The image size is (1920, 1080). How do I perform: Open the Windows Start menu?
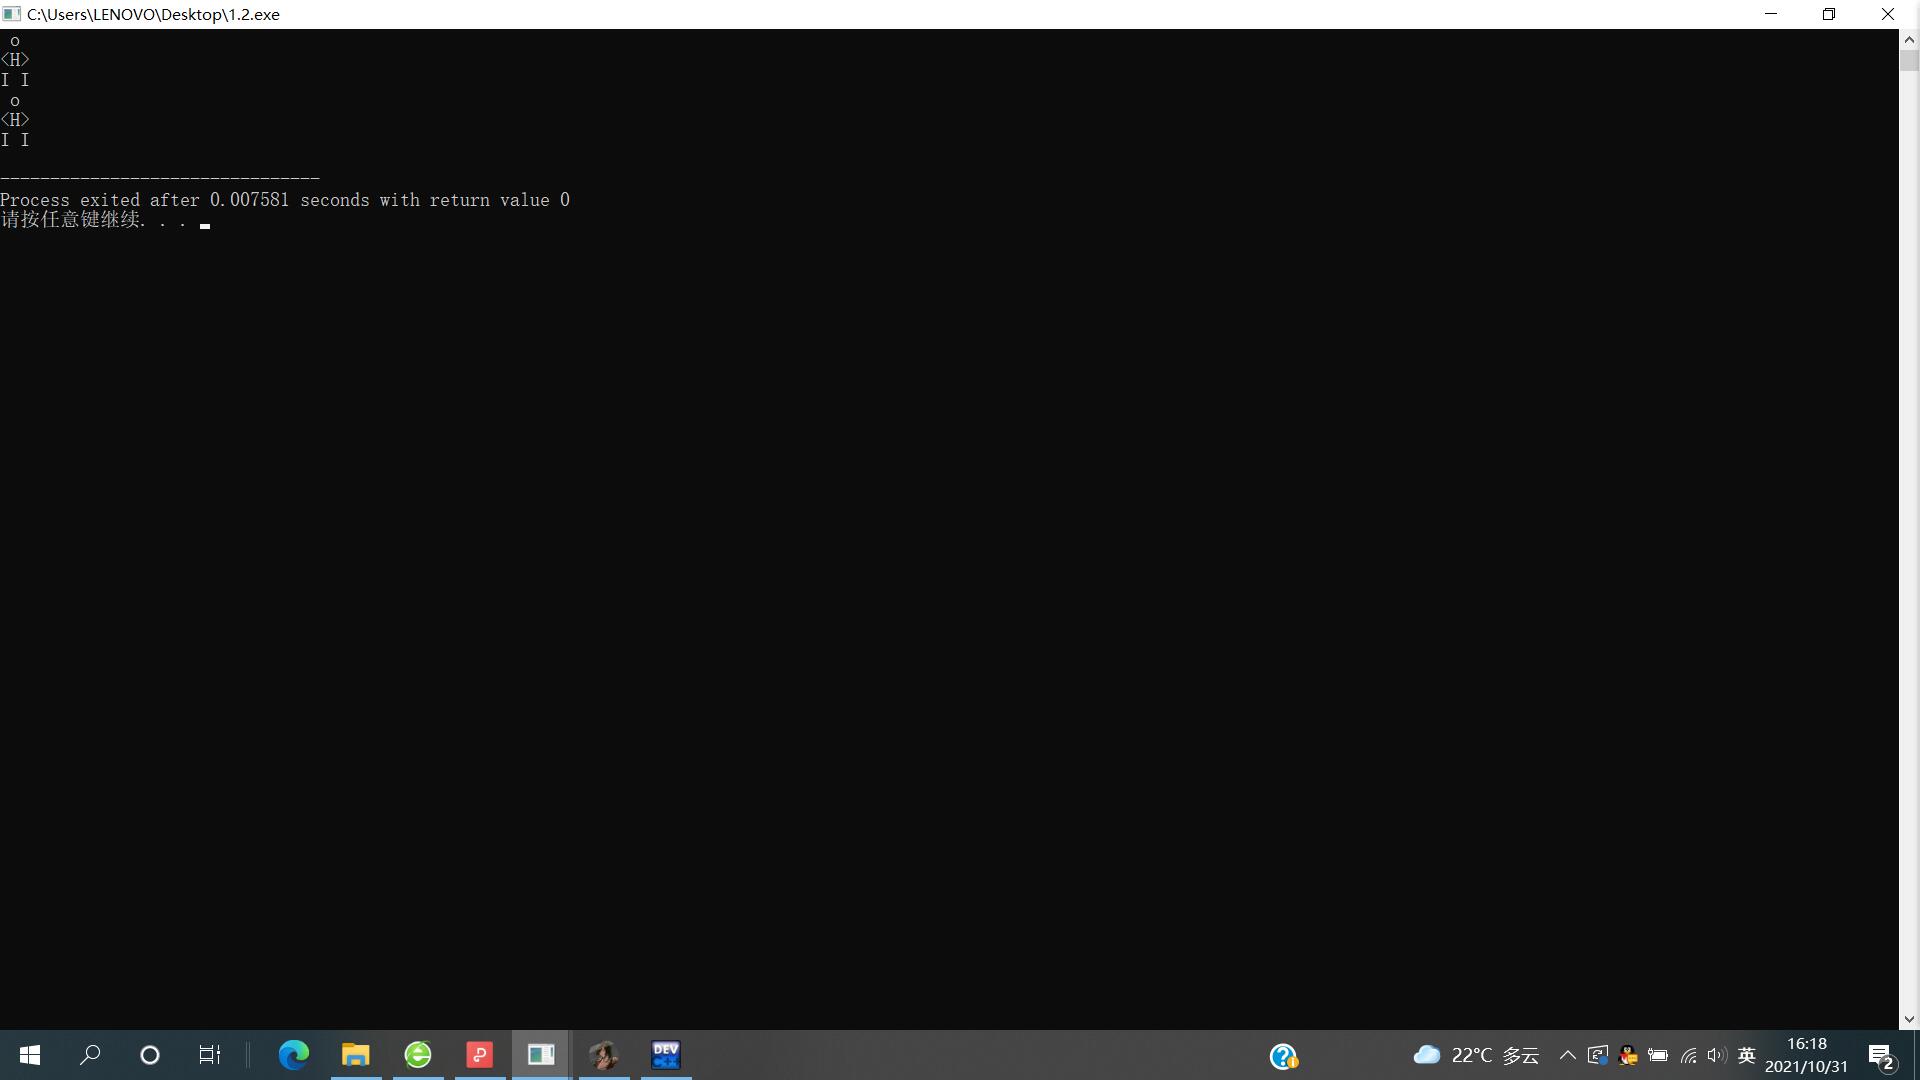pyautogui.click(x=30, y=1055)
